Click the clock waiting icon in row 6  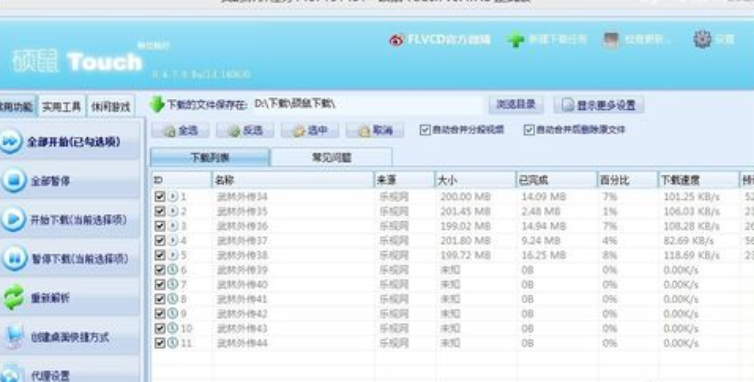coord(173,269)
